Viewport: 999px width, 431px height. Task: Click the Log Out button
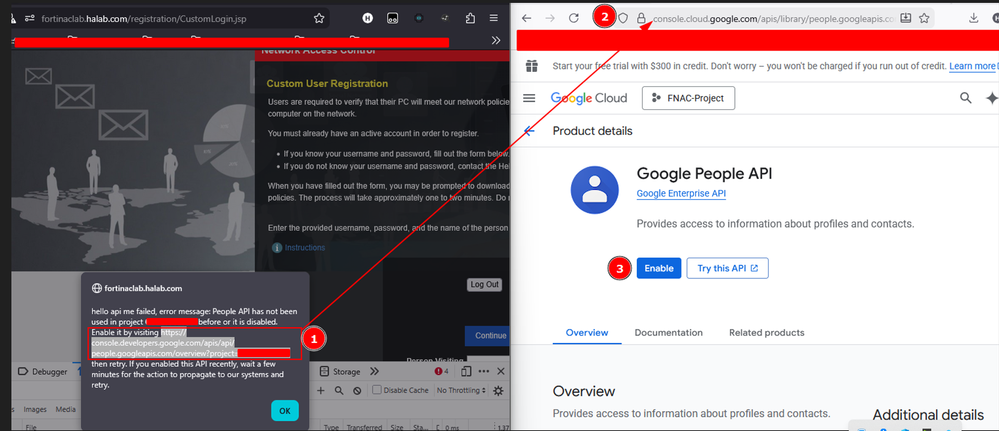tap(484, 284)
